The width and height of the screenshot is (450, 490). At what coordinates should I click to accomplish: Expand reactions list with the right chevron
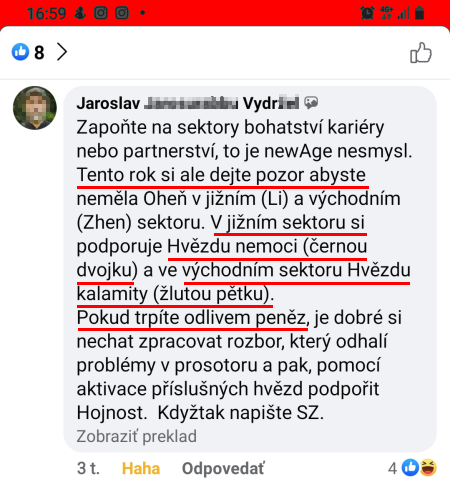pyautogui.click(x=62, y=52)
